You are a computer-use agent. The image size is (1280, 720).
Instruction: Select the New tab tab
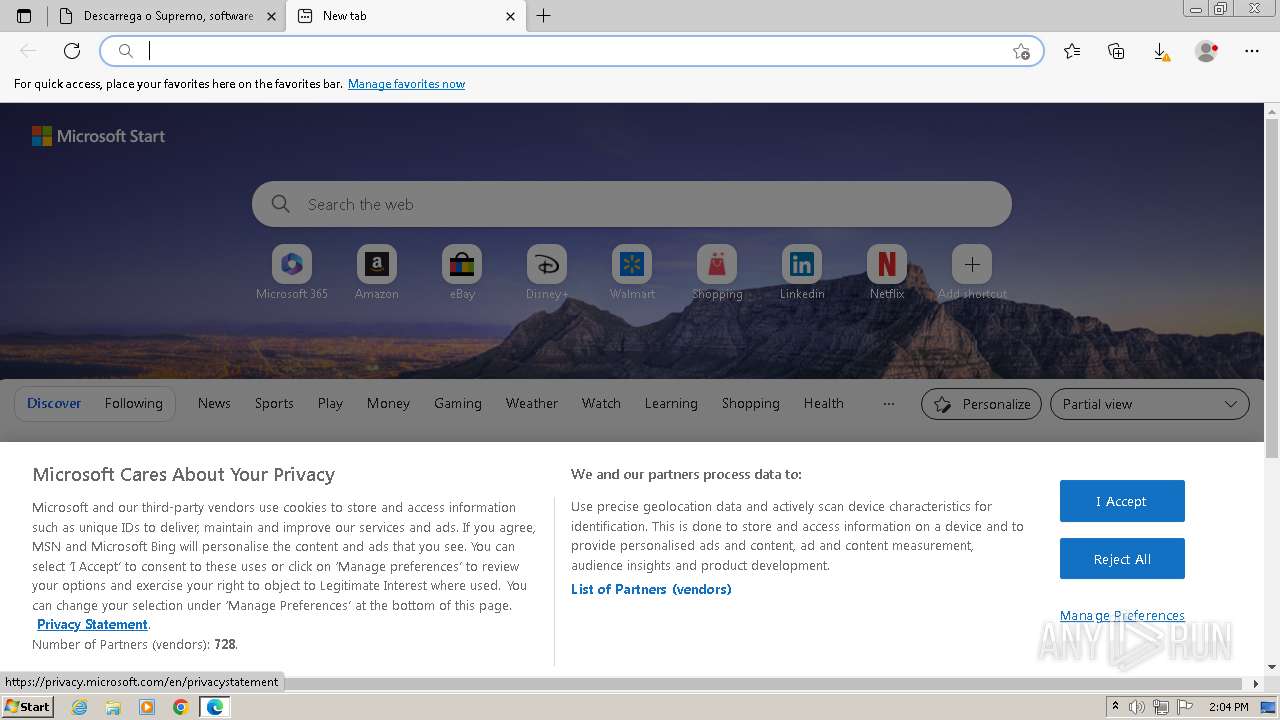point(406,16)
